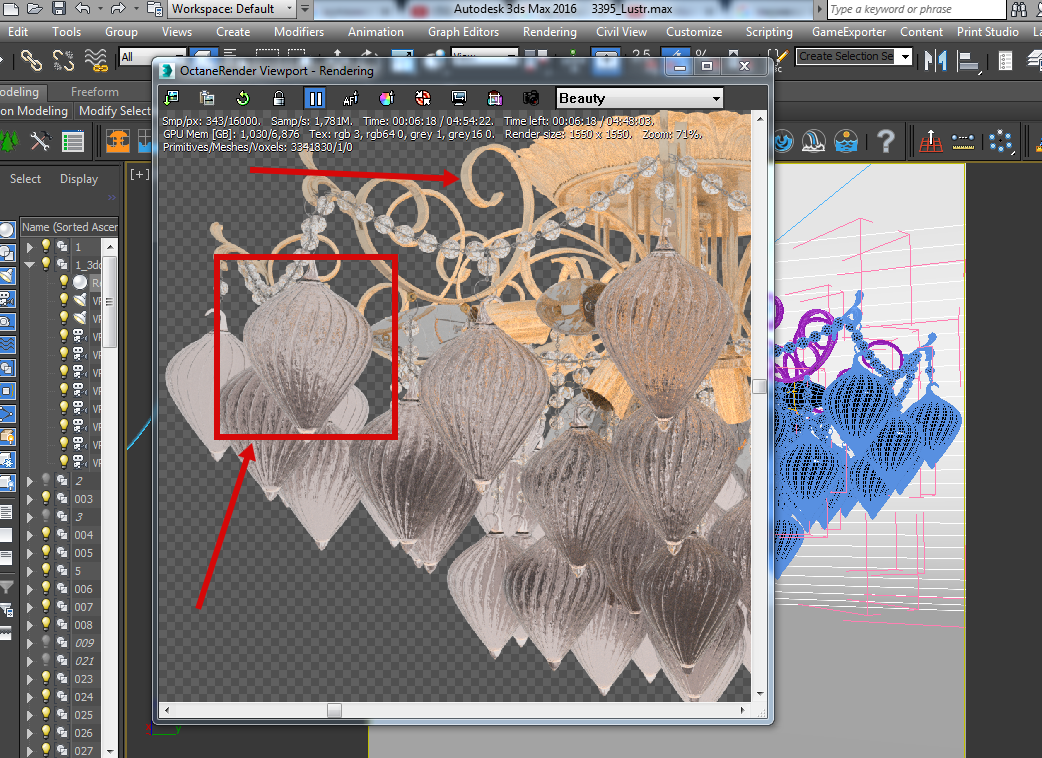Click the lifebuoy pick icon in Octane toolbar

pyautogui.click(x=423, y=99)
